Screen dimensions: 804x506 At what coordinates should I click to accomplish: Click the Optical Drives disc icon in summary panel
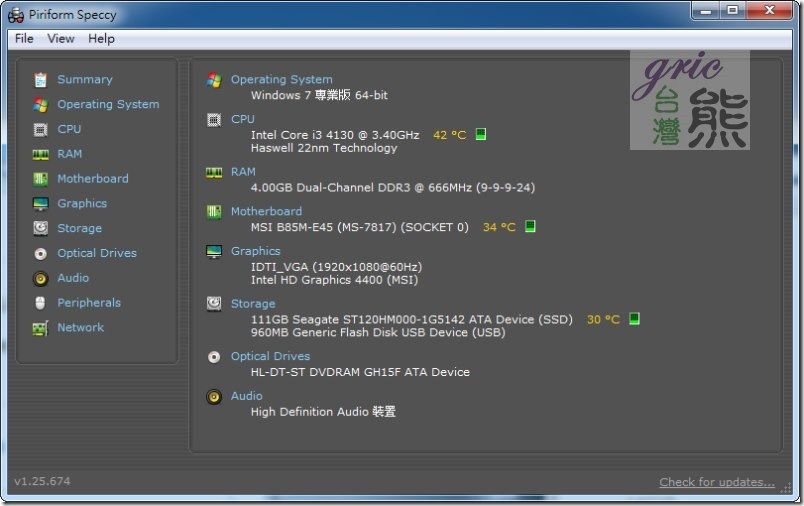[214, 357]
